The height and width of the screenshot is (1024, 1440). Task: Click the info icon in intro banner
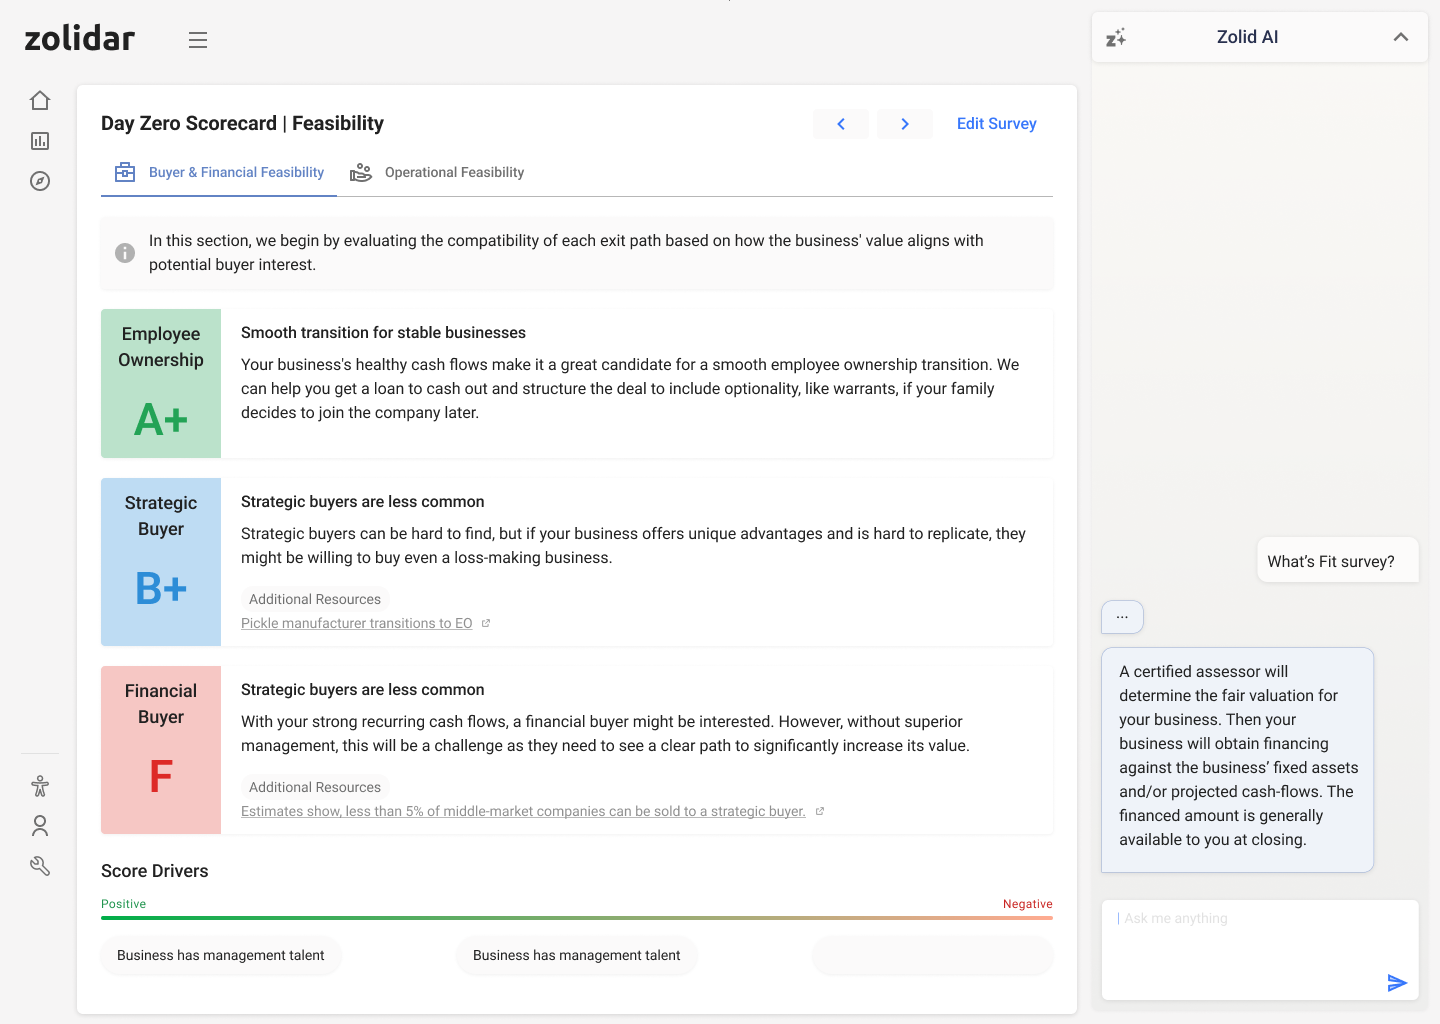125,253
